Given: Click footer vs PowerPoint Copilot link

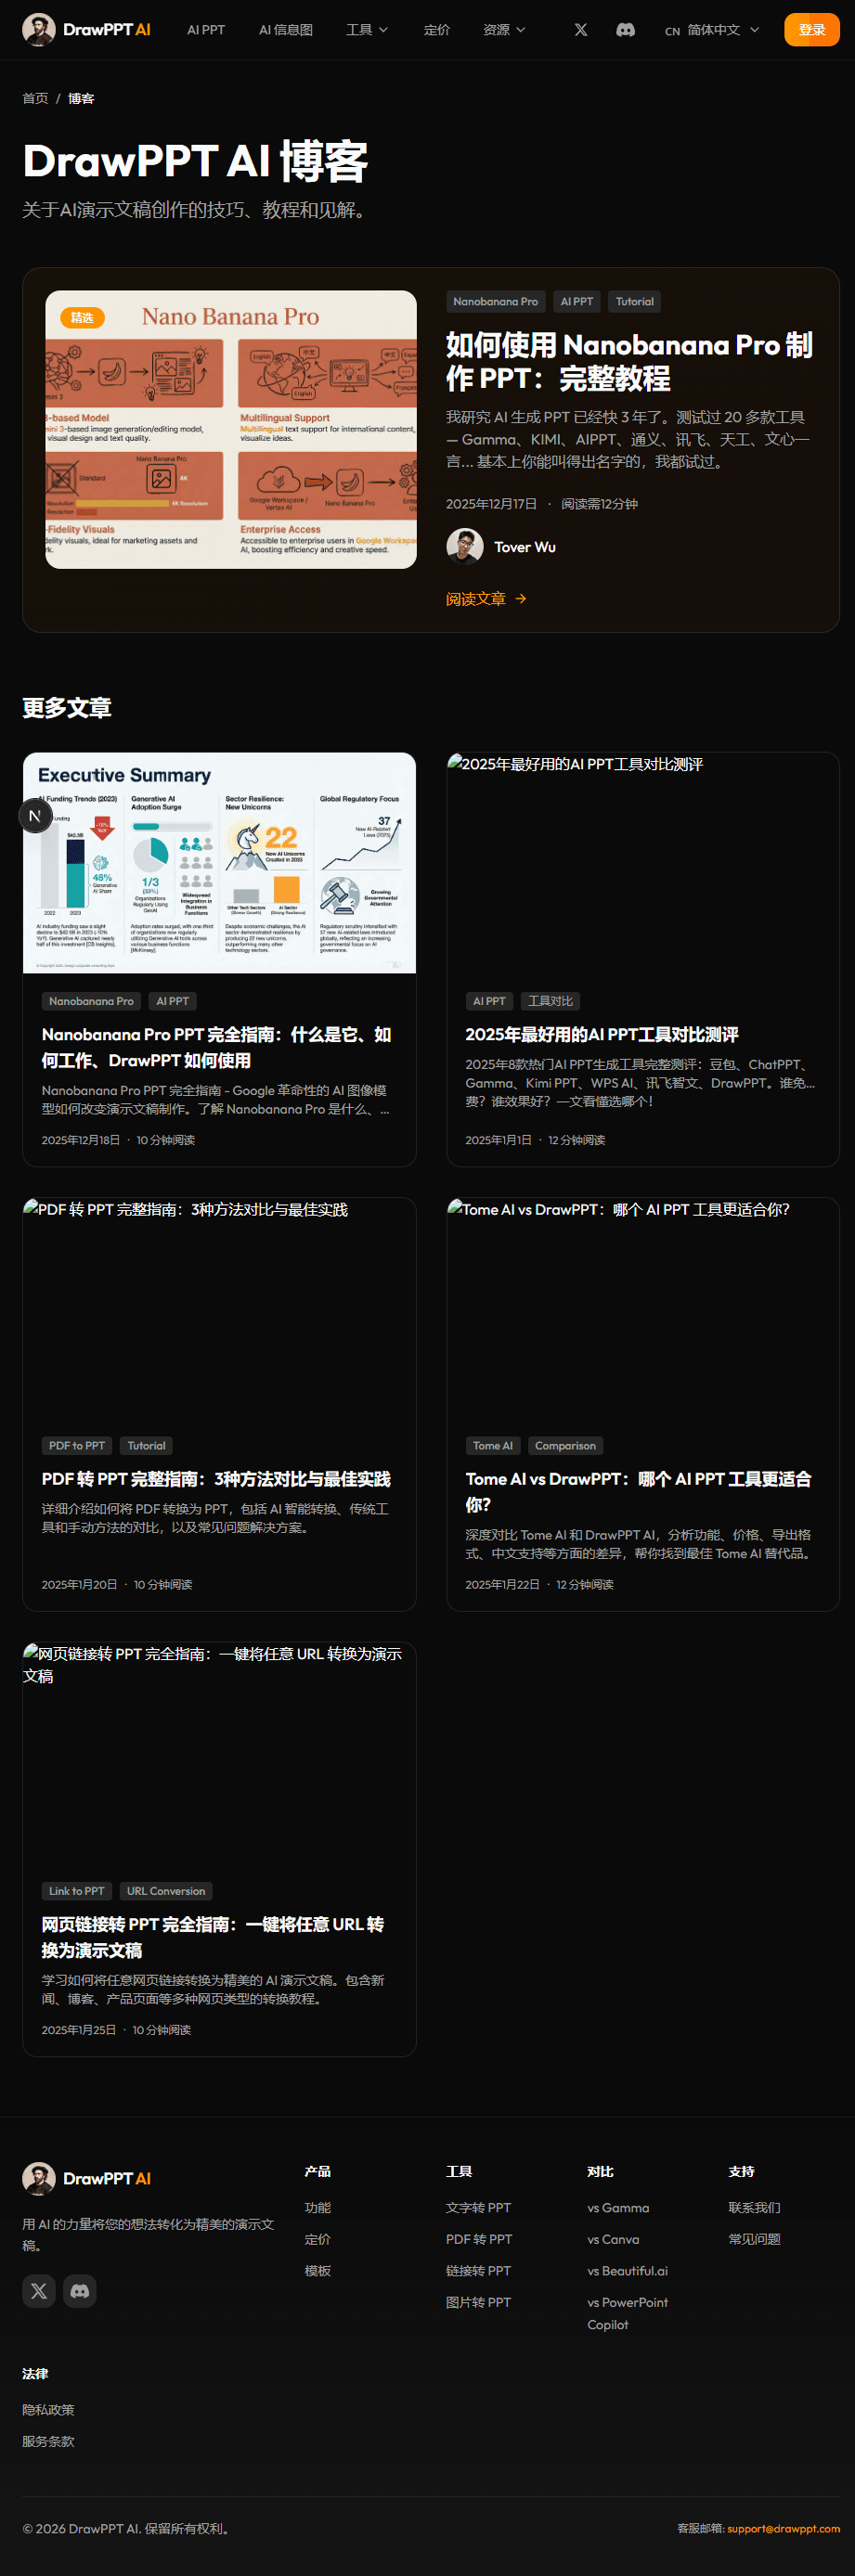Looking at the screenshot, I should 628,2313.
